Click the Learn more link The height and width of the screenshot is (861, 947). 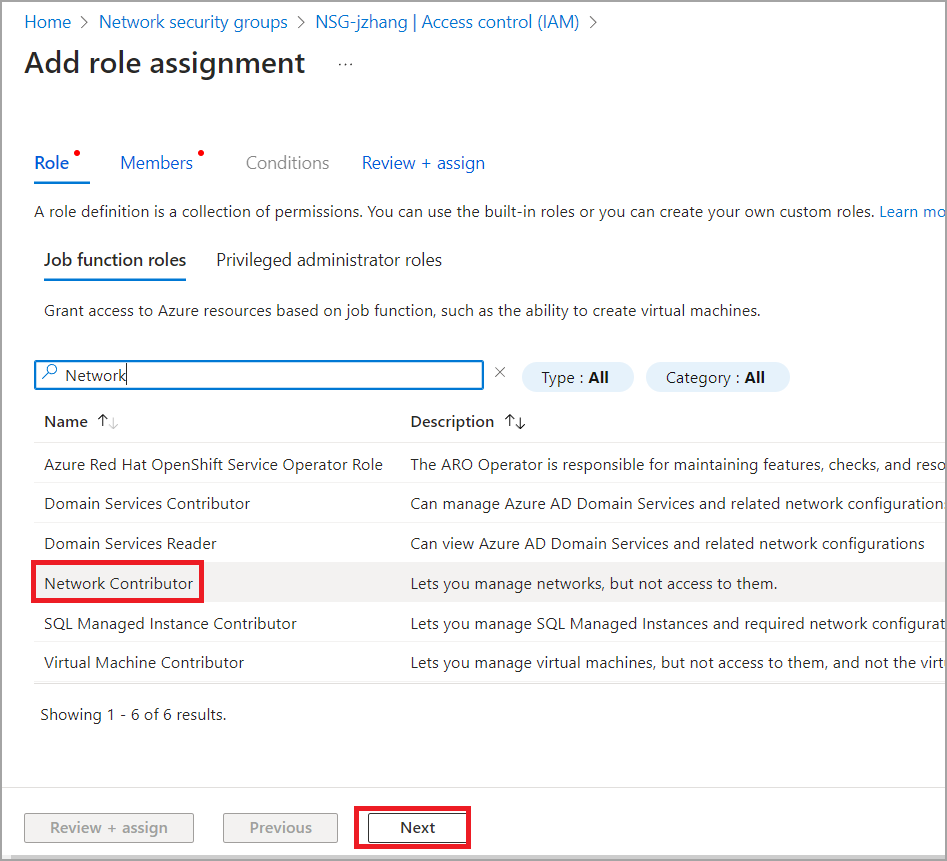click(911, 212)
